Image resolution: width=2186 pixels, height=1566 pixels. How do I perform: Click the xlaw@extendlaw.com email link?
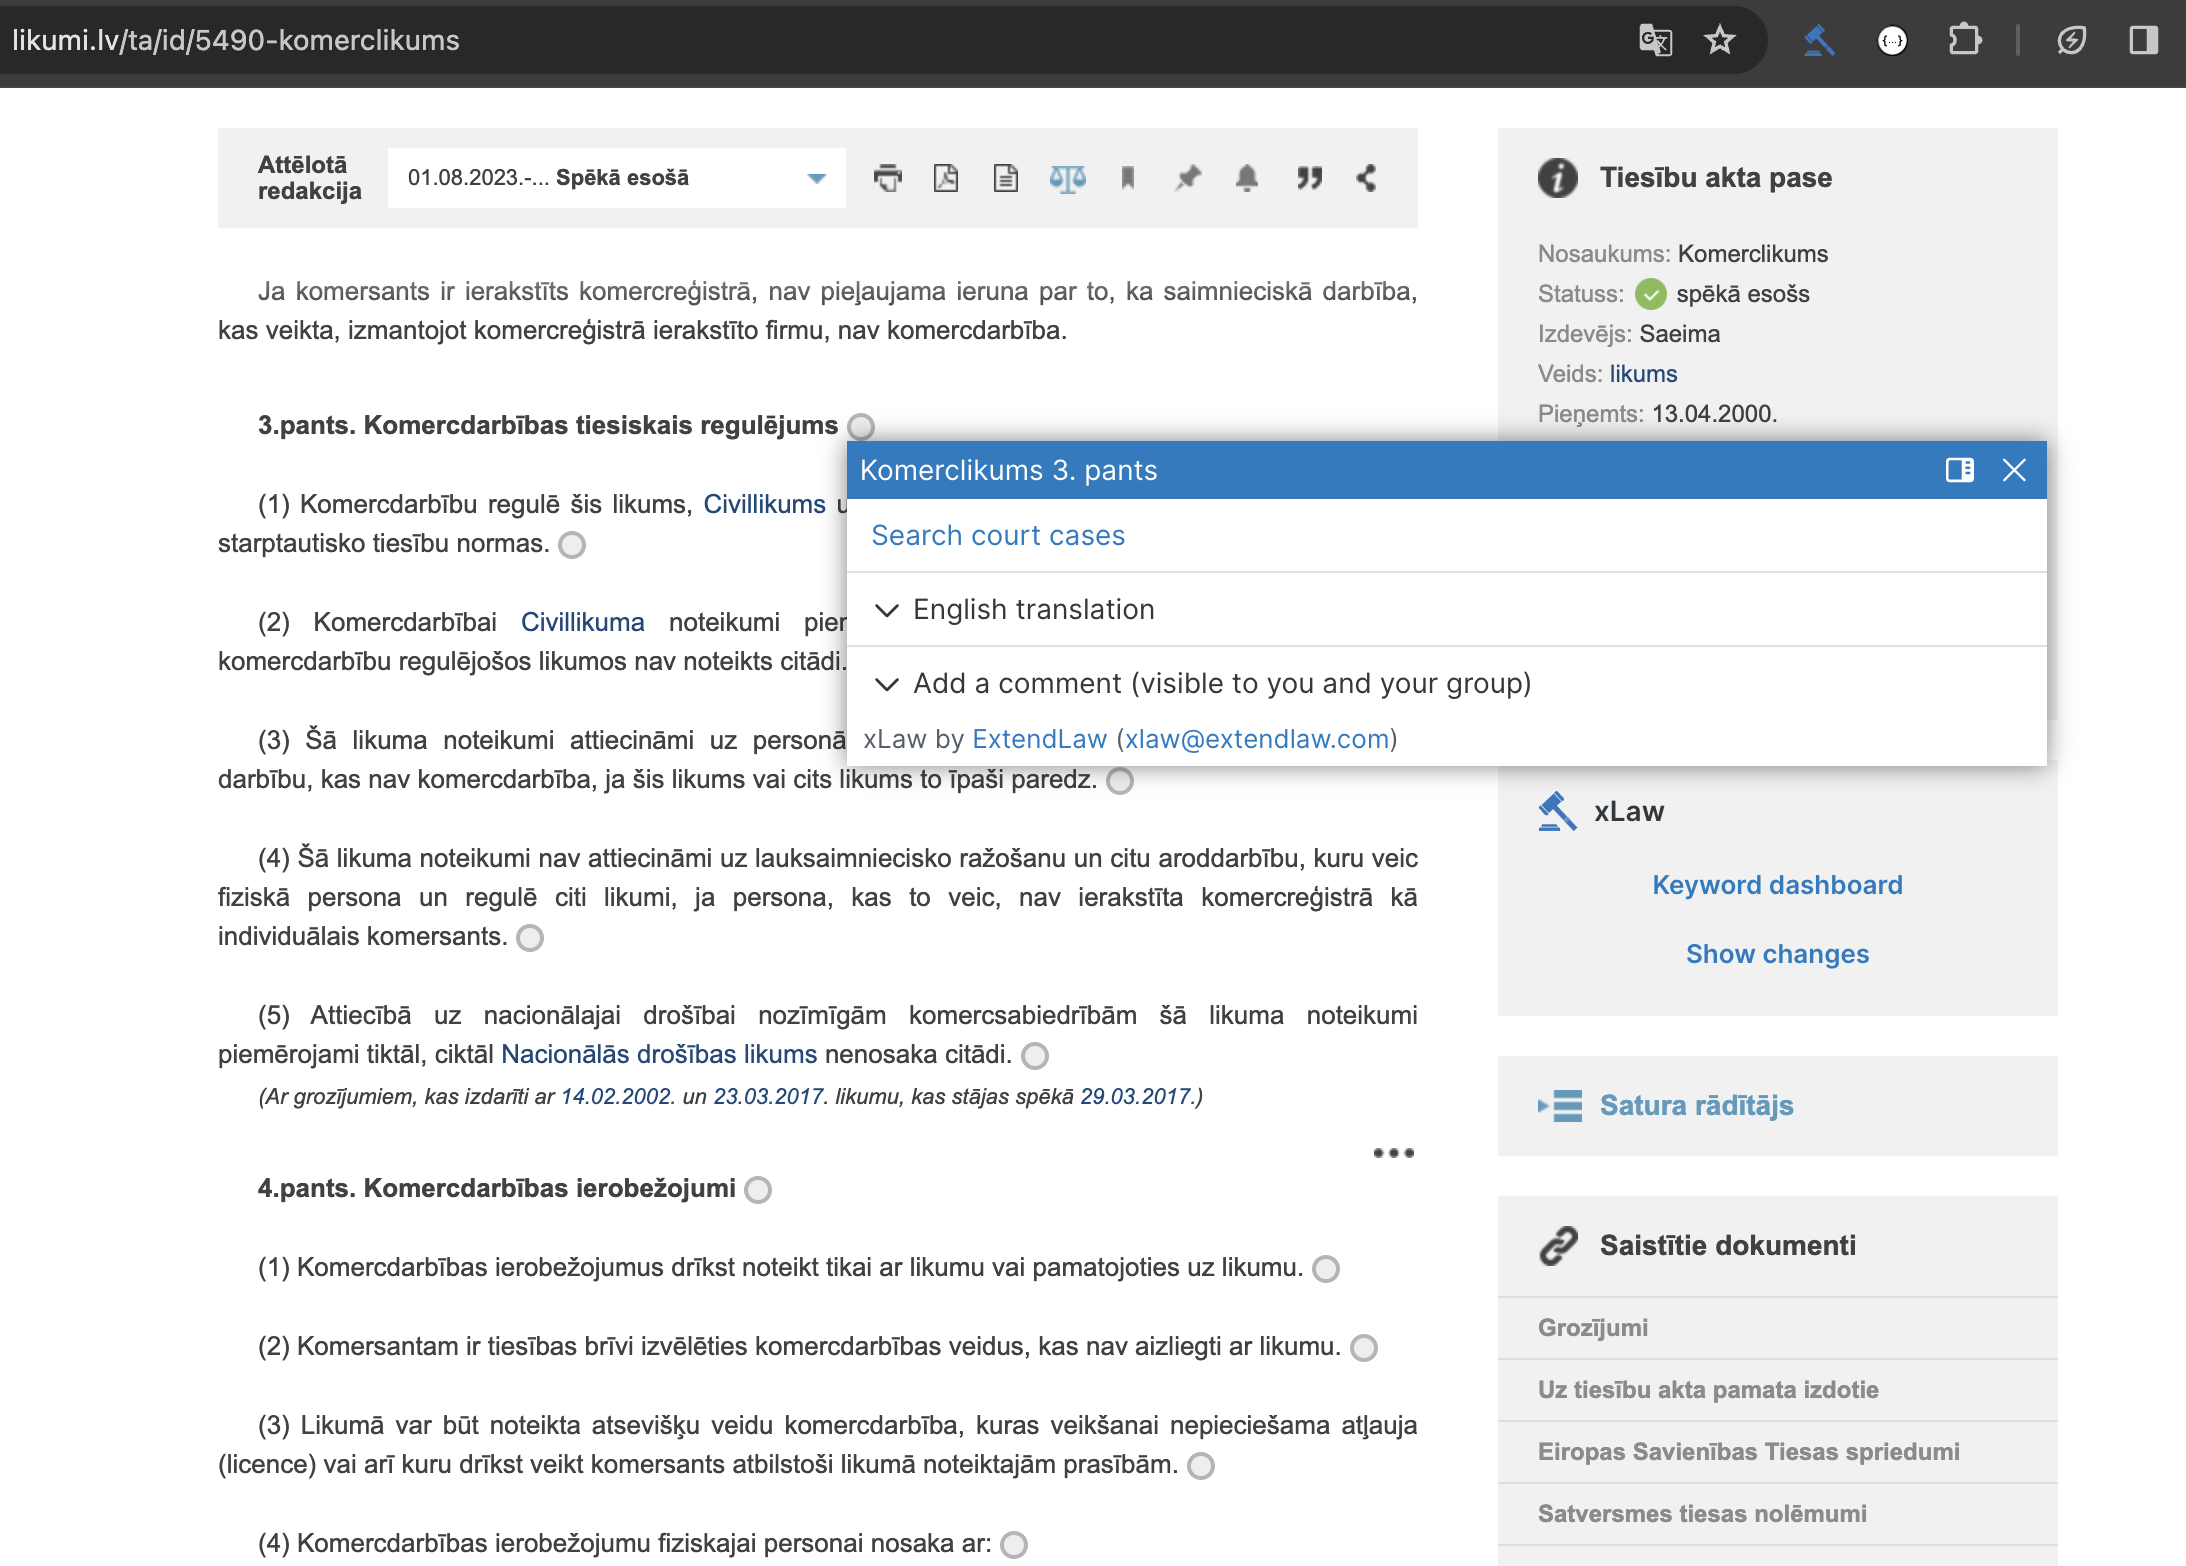[x=1258, y=739]
